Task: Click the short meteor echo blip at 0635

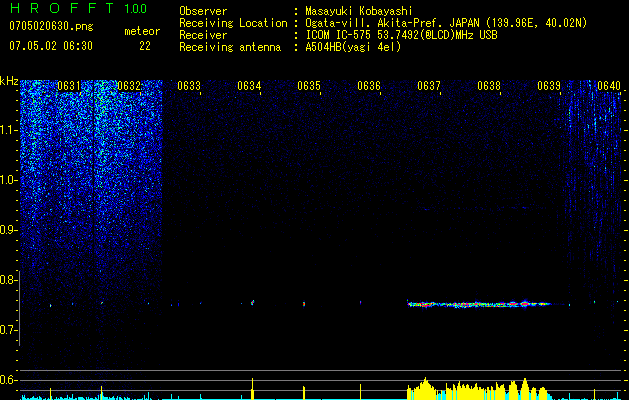Action: click(304, 304)
